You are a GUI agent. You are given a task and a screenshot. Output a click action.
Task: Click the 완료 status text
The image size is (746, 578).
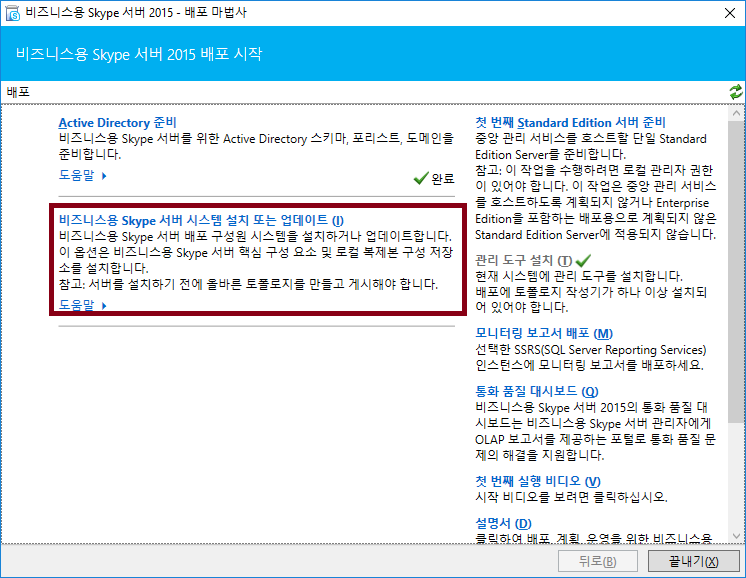coord(443,179)
